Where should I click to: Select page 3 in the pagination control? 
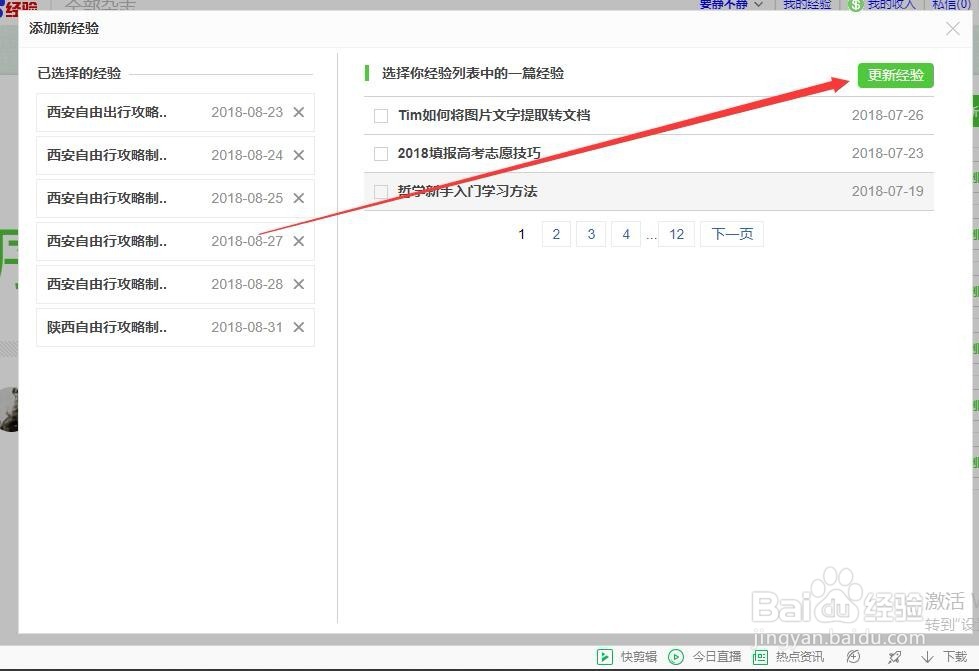(591, 234)
